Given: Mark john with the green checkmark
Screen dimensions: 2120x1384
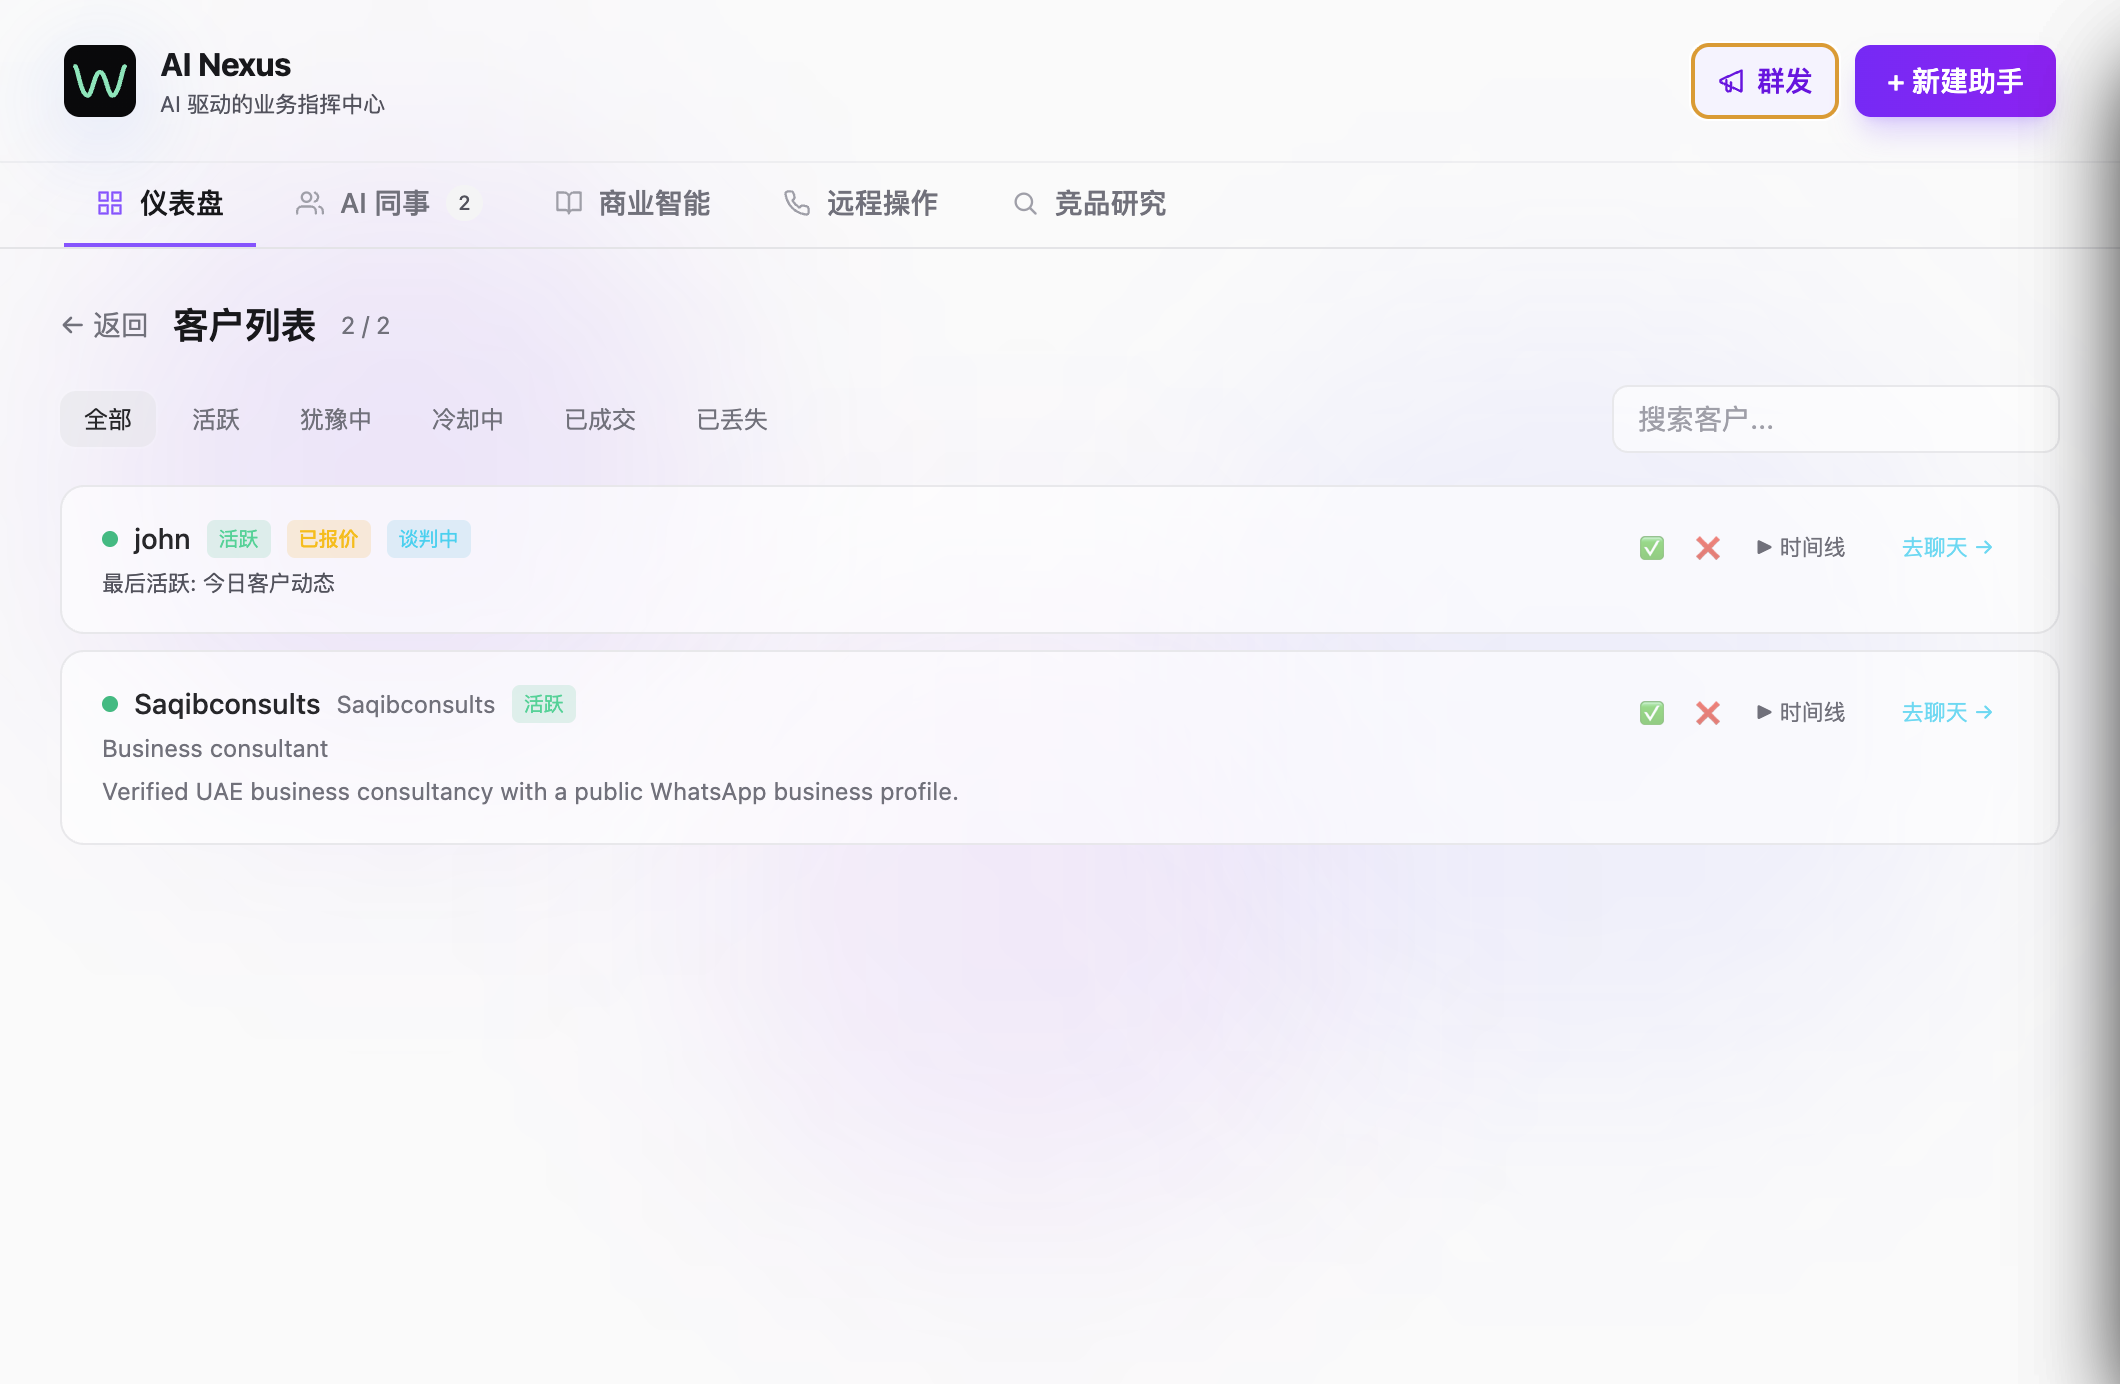Looking at the screenshot, I should pyautogui.click(x=1652, y=548).
